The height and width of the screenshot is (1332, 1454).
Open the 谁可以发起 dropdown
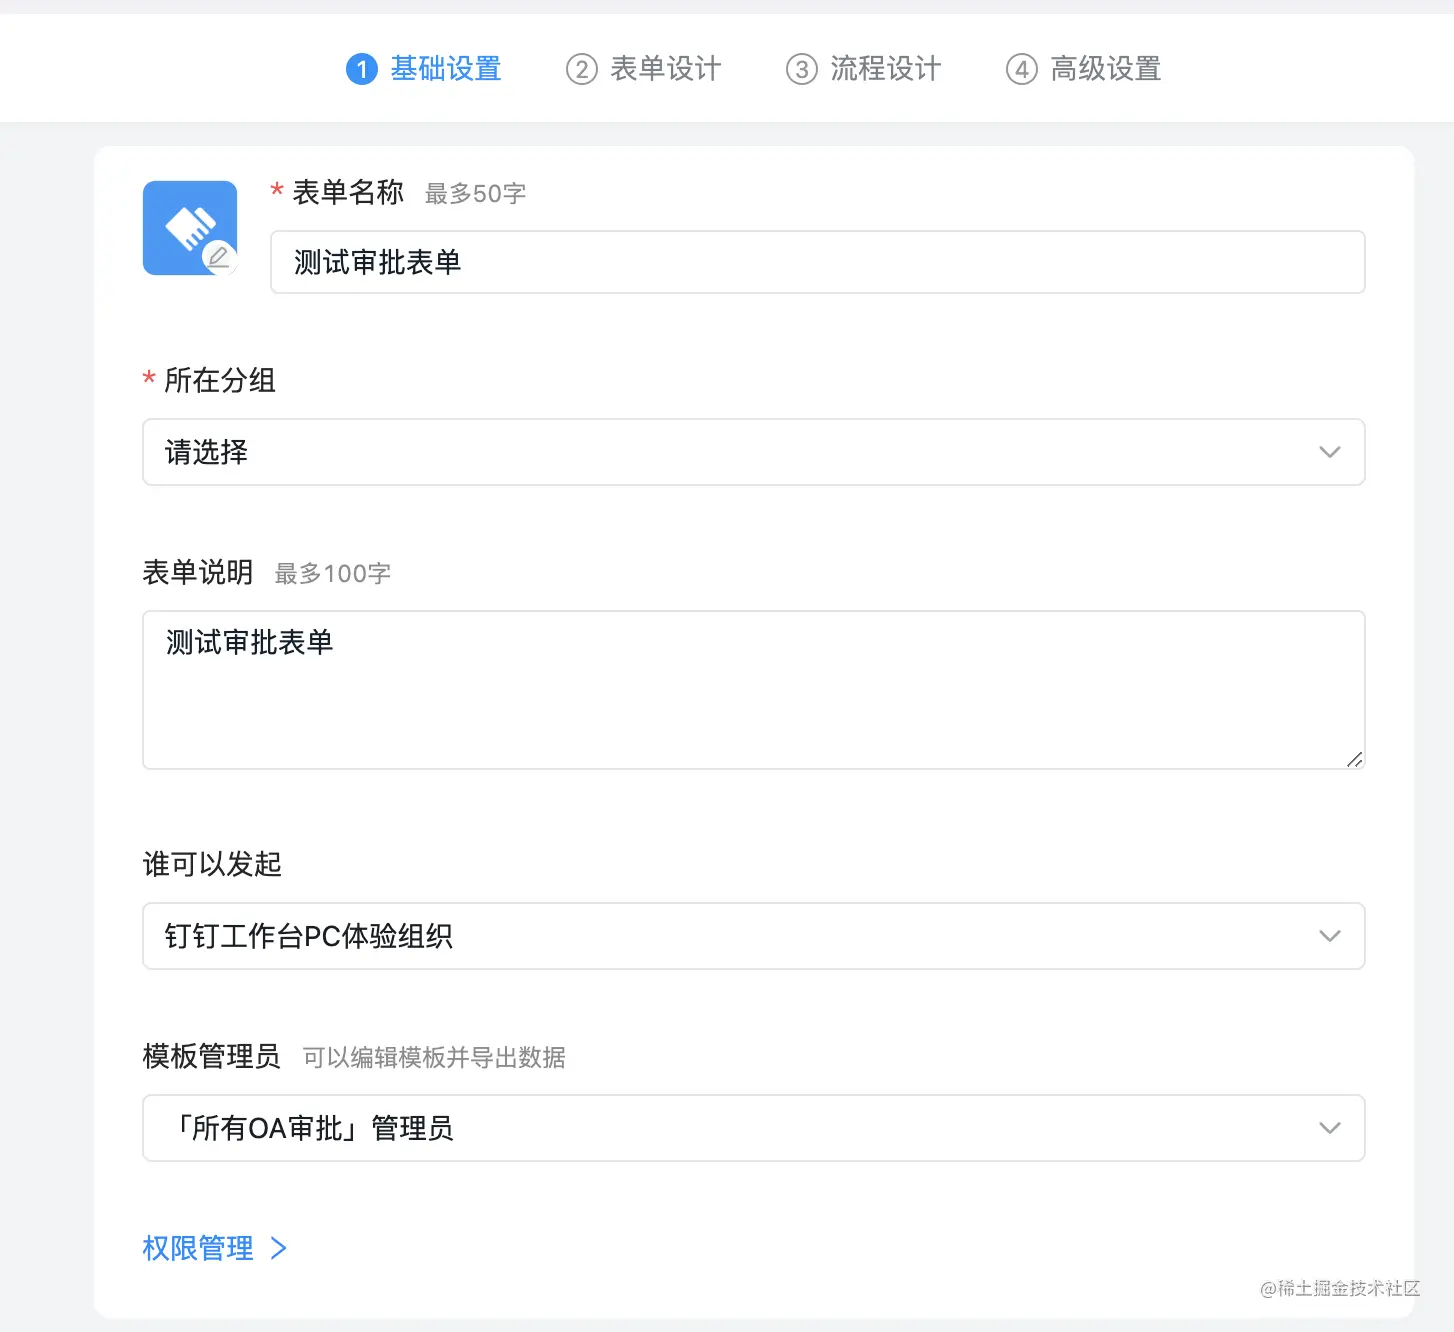tap(754, 936)
